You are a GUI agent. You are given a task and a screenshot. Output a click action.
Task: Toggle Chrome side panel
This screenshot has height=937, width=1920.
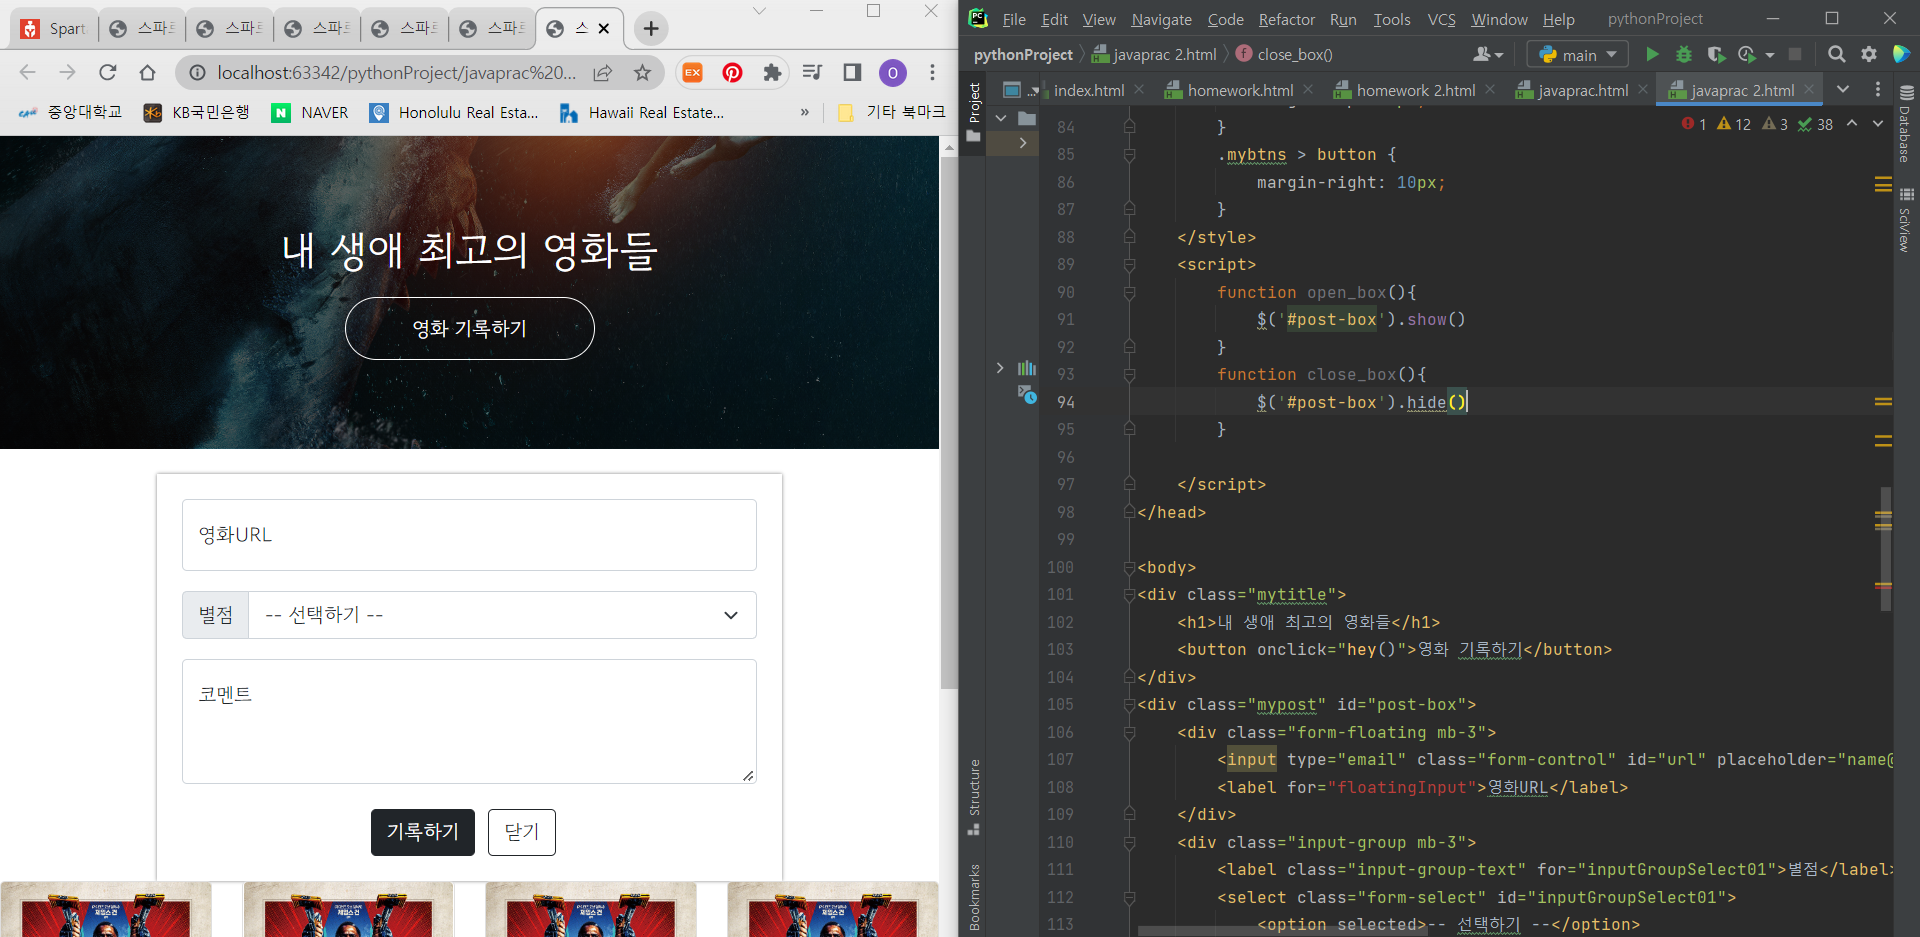[852, 72]
